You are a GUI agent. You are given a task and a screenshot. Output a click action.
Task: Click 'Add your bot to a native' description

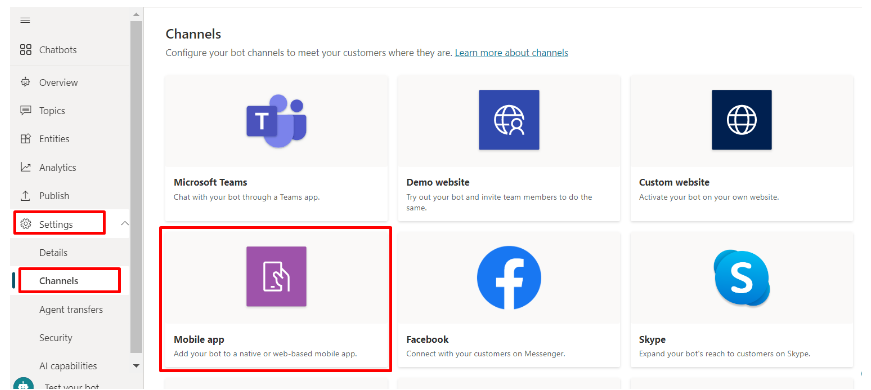266,354
